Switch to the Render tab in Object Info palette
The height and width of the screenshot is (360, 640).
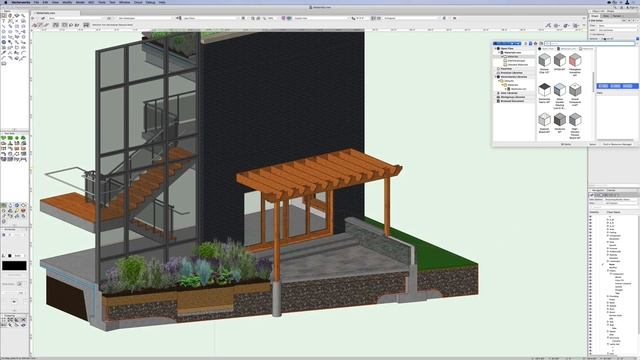tap(617, 16)
